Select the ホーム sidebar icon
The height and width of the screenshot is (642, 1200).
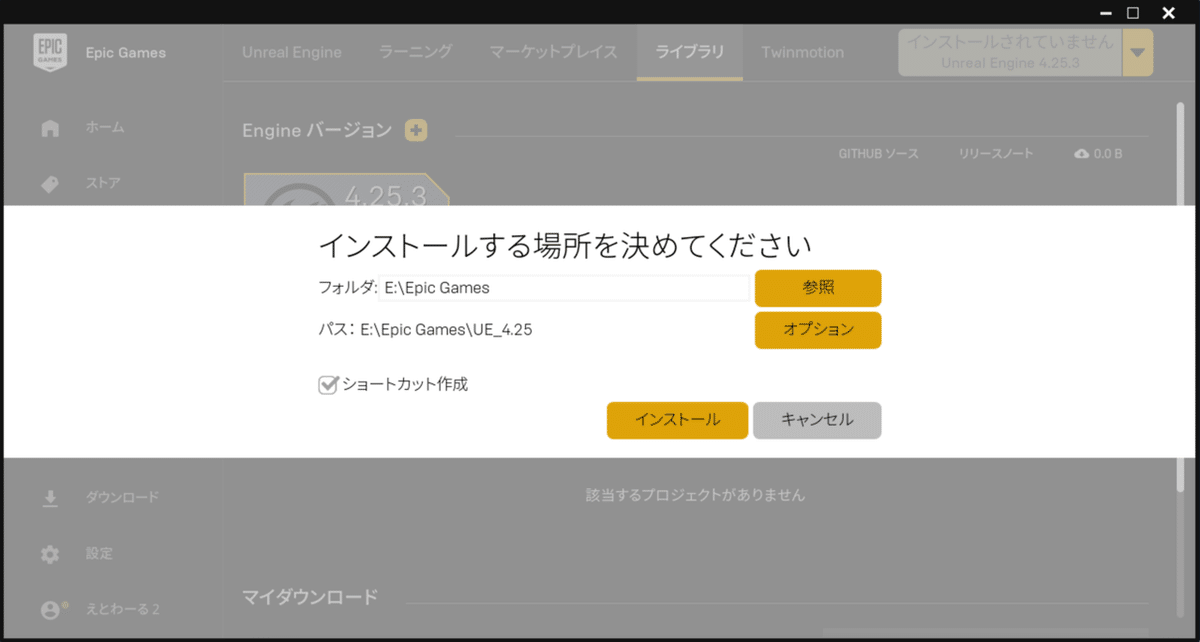point(49,127)
